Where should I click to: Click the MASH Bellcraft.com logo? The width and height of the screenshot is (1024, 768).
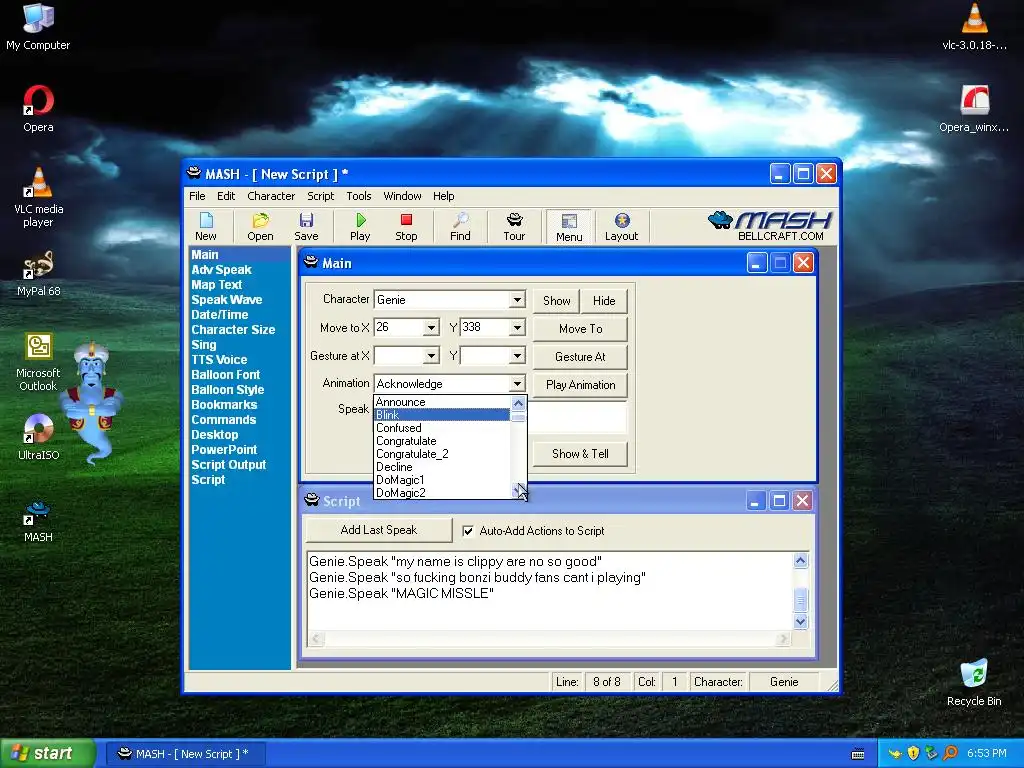pyautogui.click(x=770, y=226)
